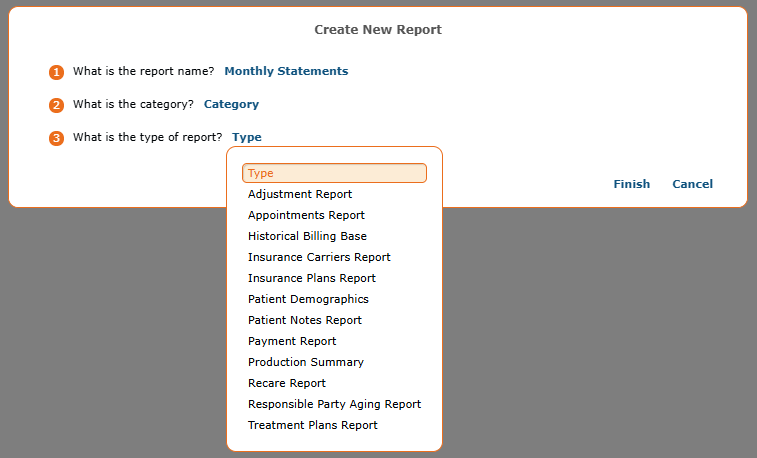Click the orange step 2 number badge
Image resolution: width=757 pixels, height=458 pixels.
[56, 105]
